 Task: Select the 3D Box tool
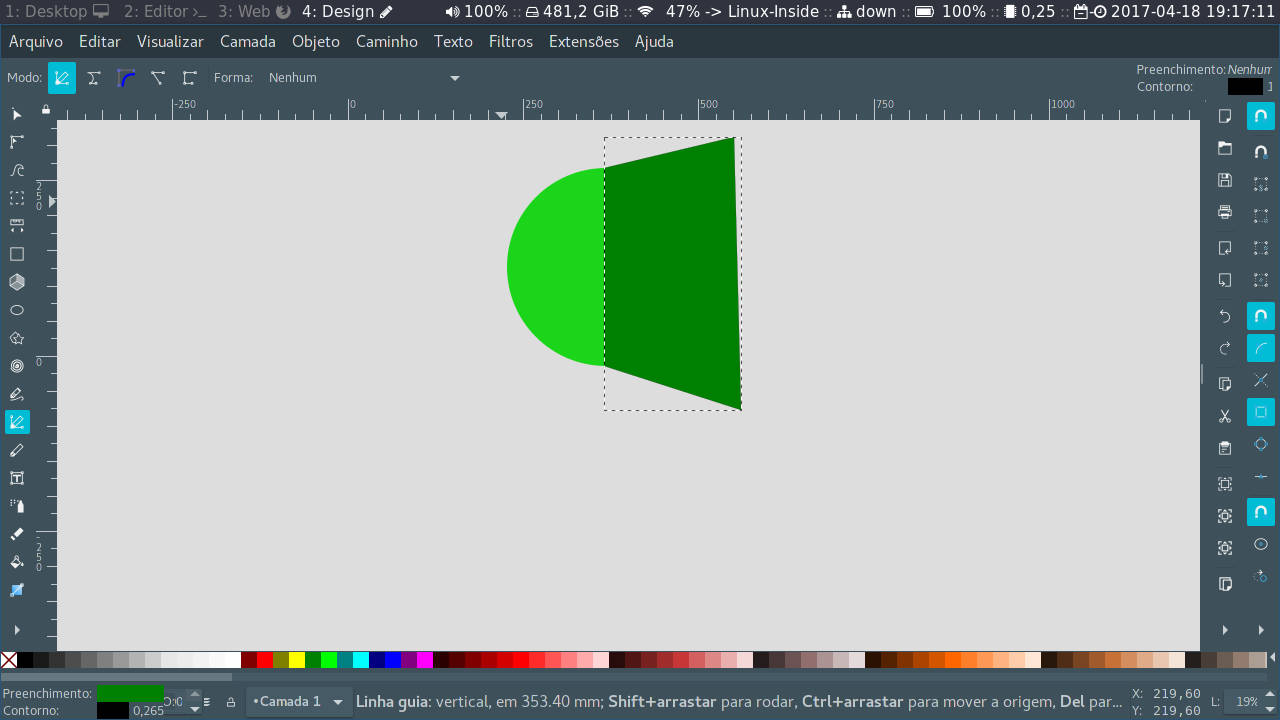click(x=17, y=282)
